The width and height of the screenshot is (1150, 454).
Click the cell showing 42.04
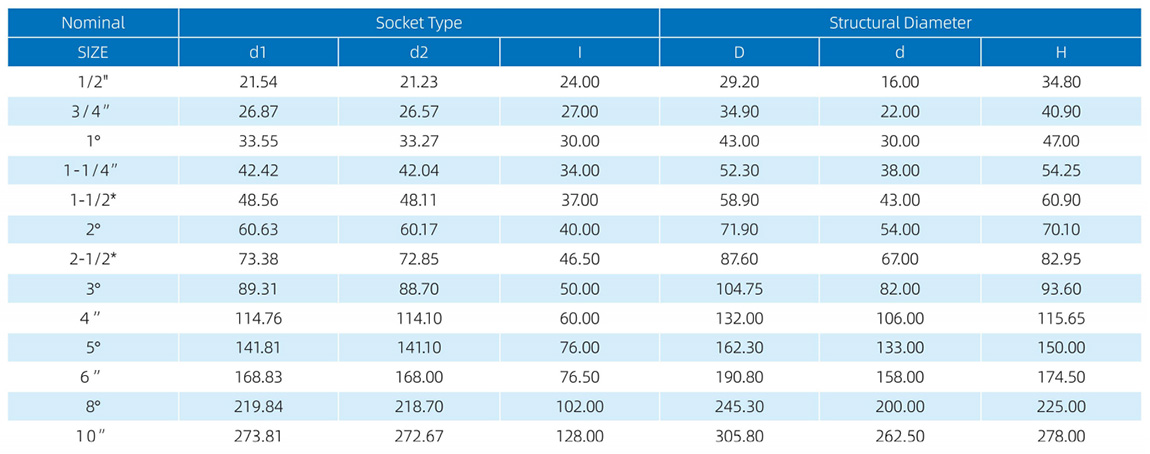click(418, 170)
